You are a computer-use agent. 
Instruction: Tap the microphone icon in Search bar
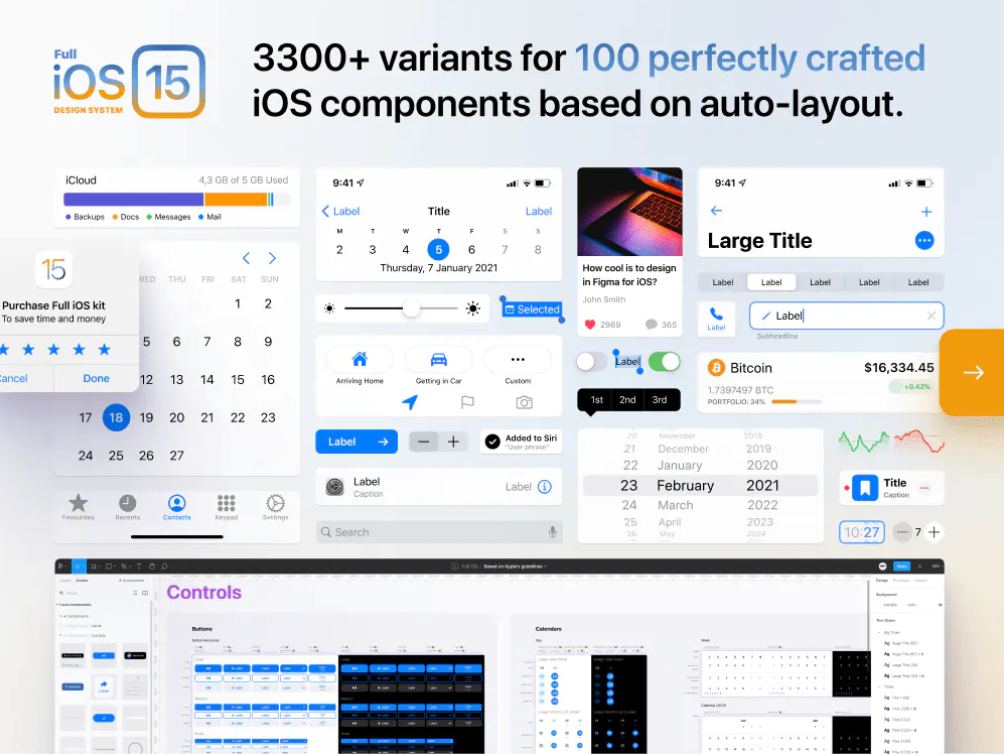click(x=553, y=532)
